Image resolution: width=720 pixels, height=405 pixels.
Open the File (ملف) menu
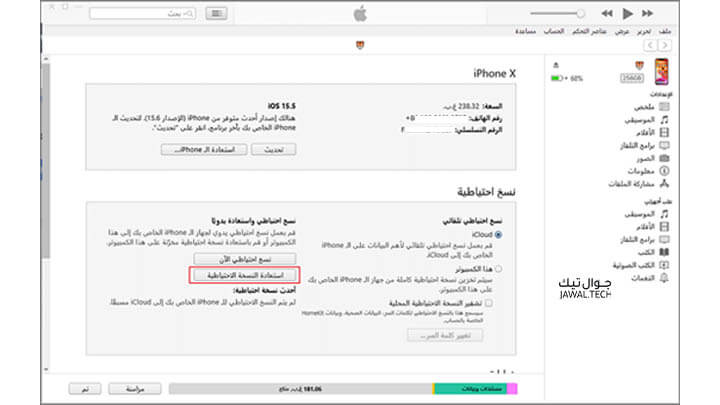pos(664,31)
